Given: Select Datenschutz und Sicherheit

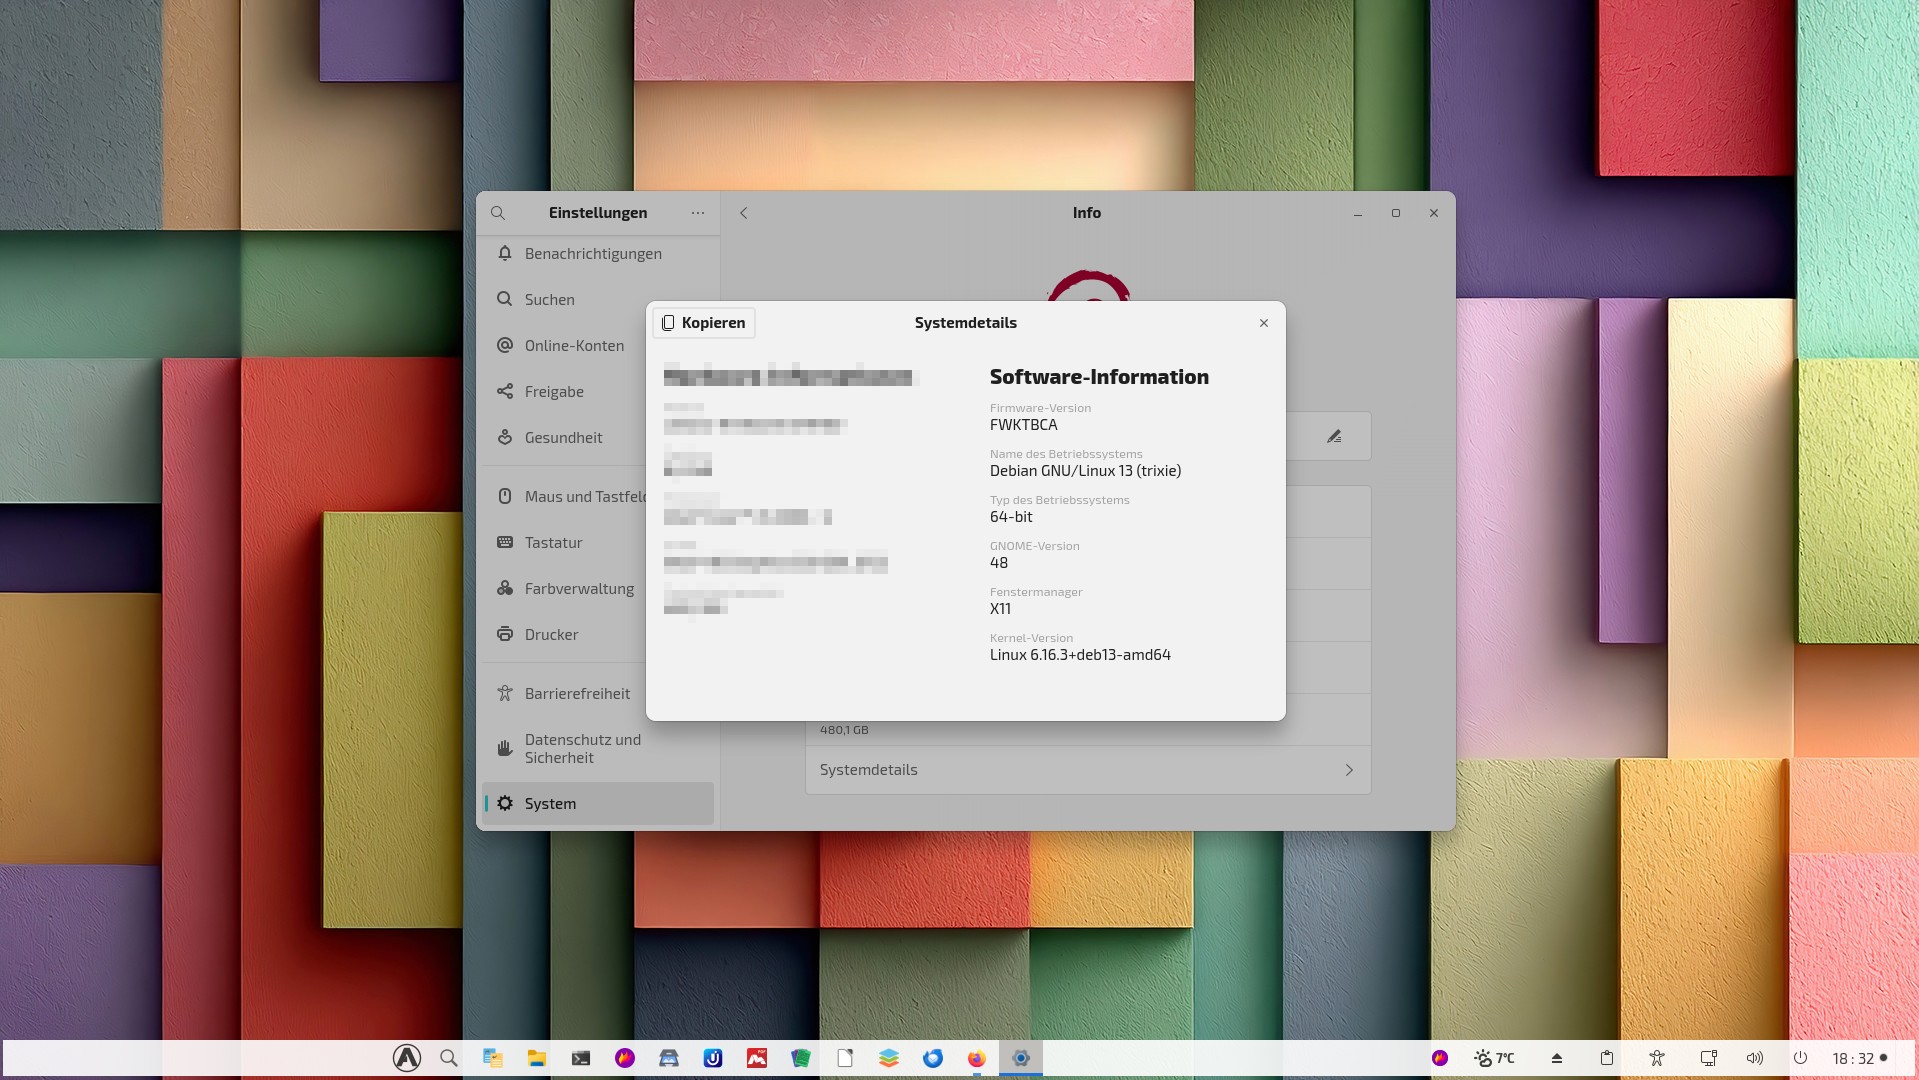Looking at the screenshot, I should click(583, 749).
